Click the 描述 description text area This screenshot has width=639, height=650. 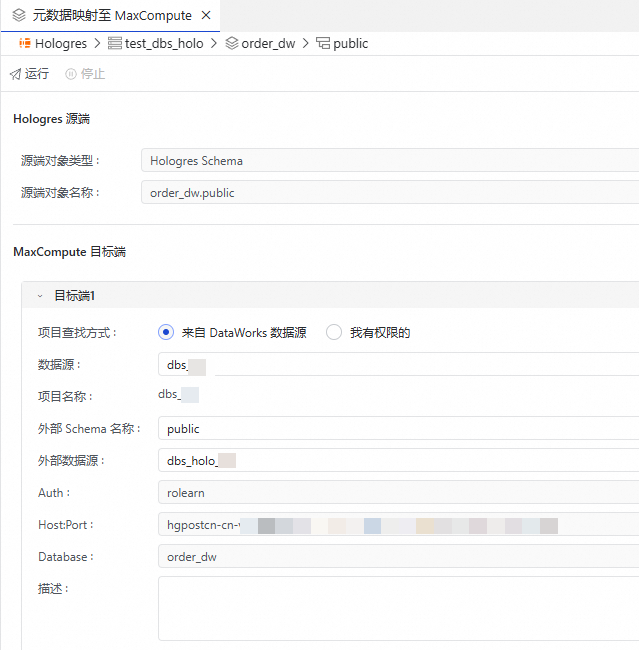pyautogui.click(x=398, y=609)
